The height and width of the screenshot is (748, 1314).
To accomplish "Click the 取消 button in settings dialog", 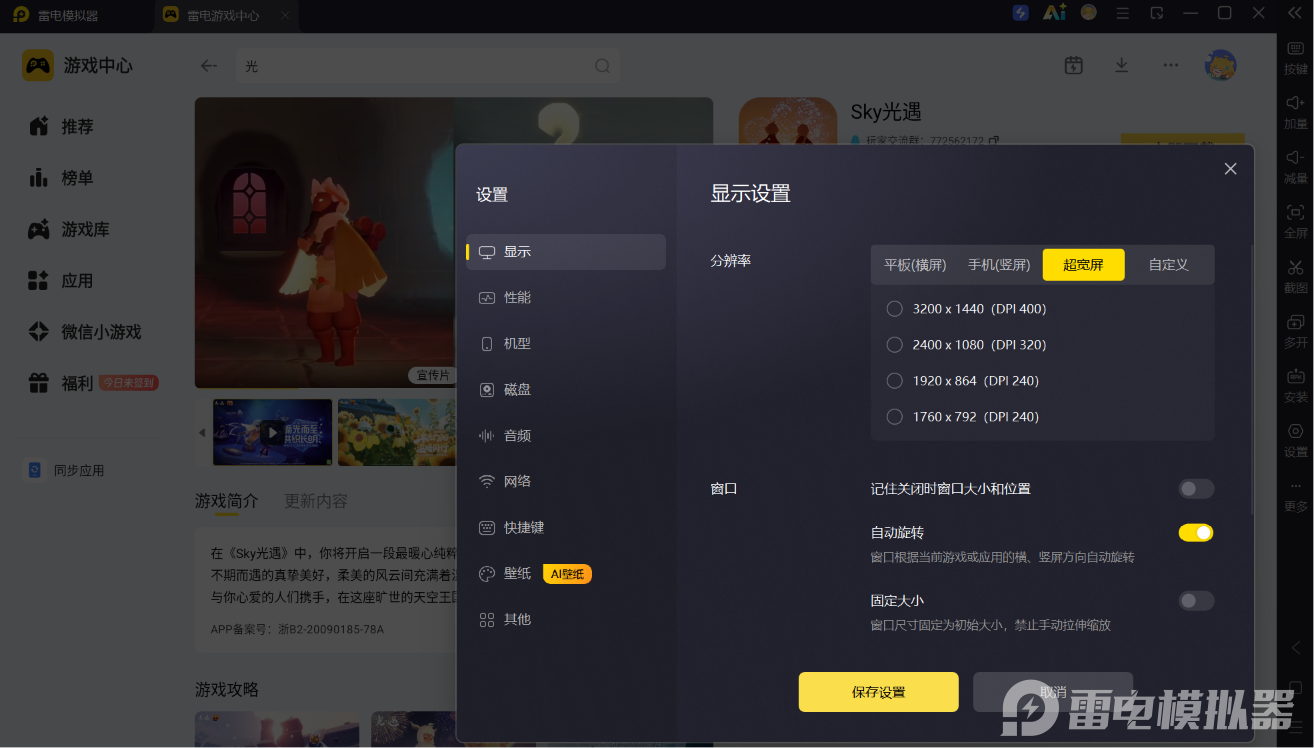I will pyautogui.click(x=1053, y=692).
